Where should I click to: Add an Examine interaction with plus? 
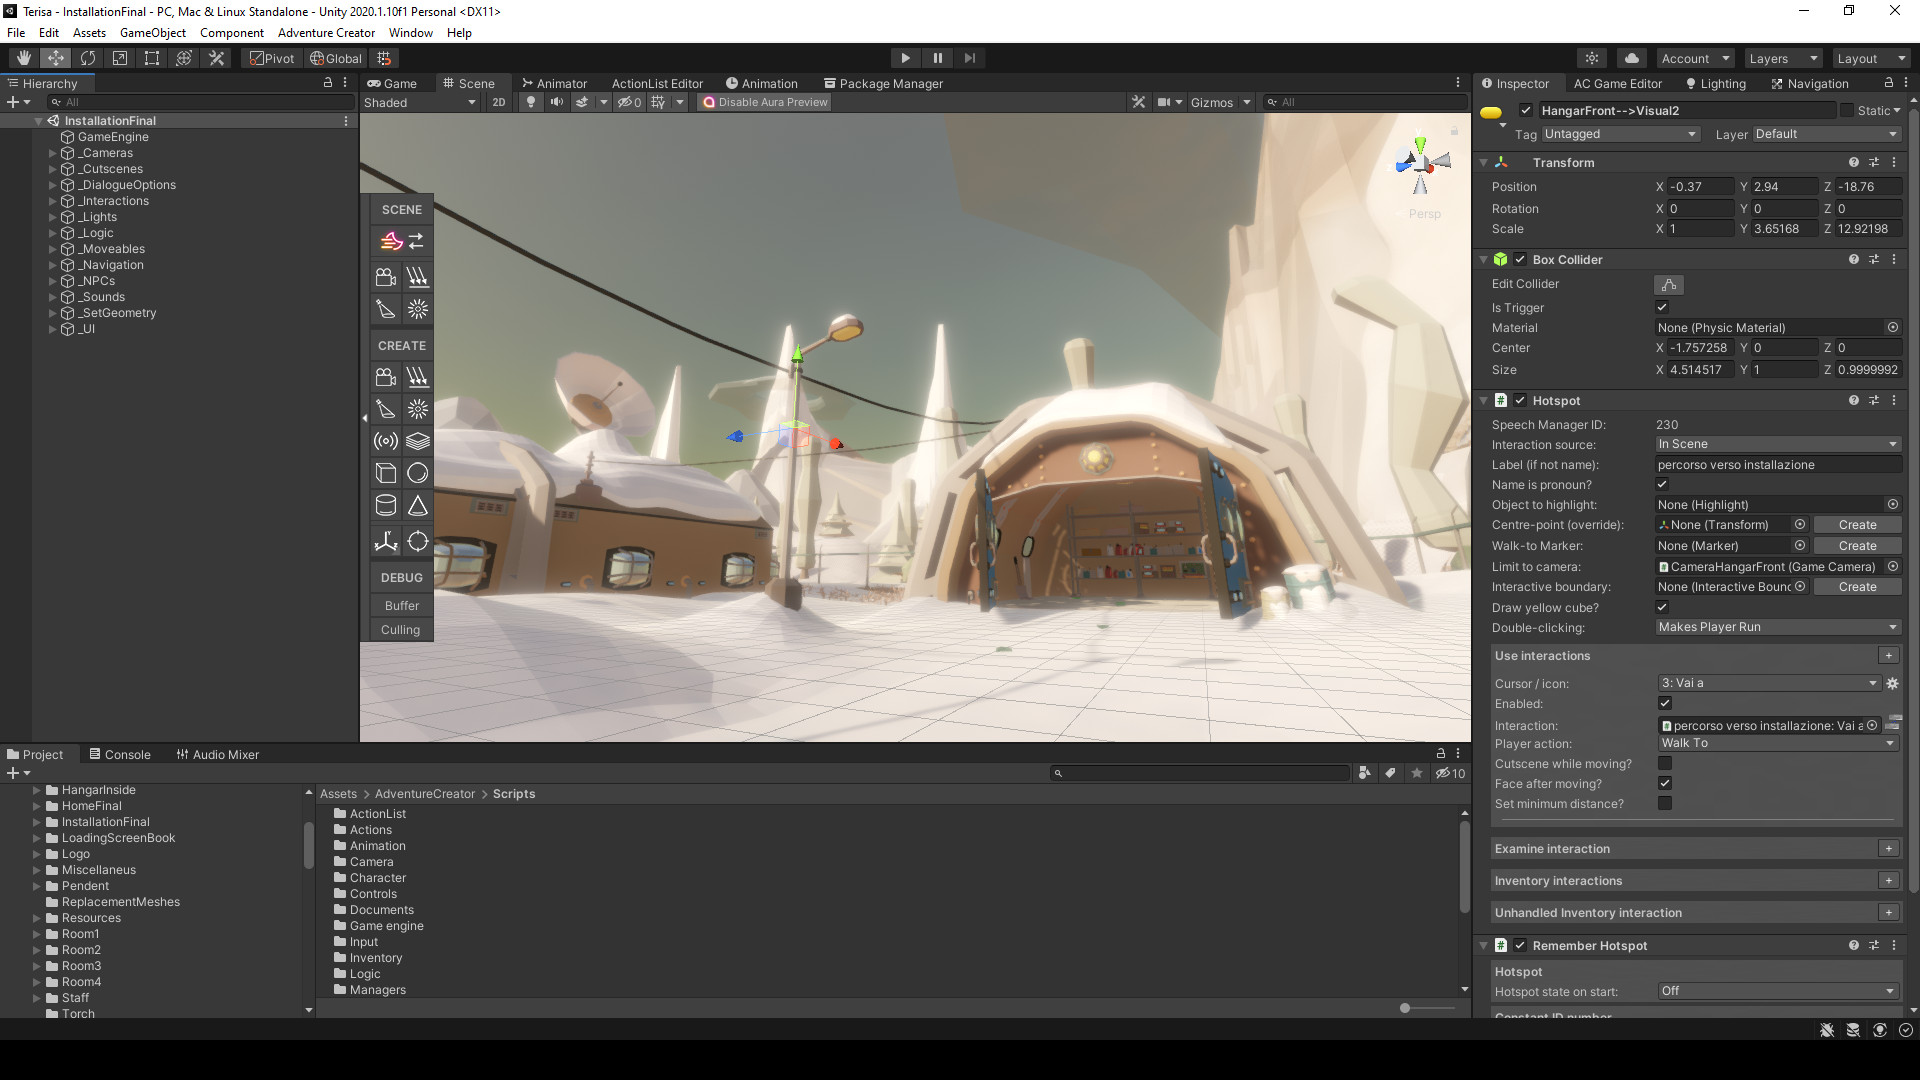(x=1888, y=849)
